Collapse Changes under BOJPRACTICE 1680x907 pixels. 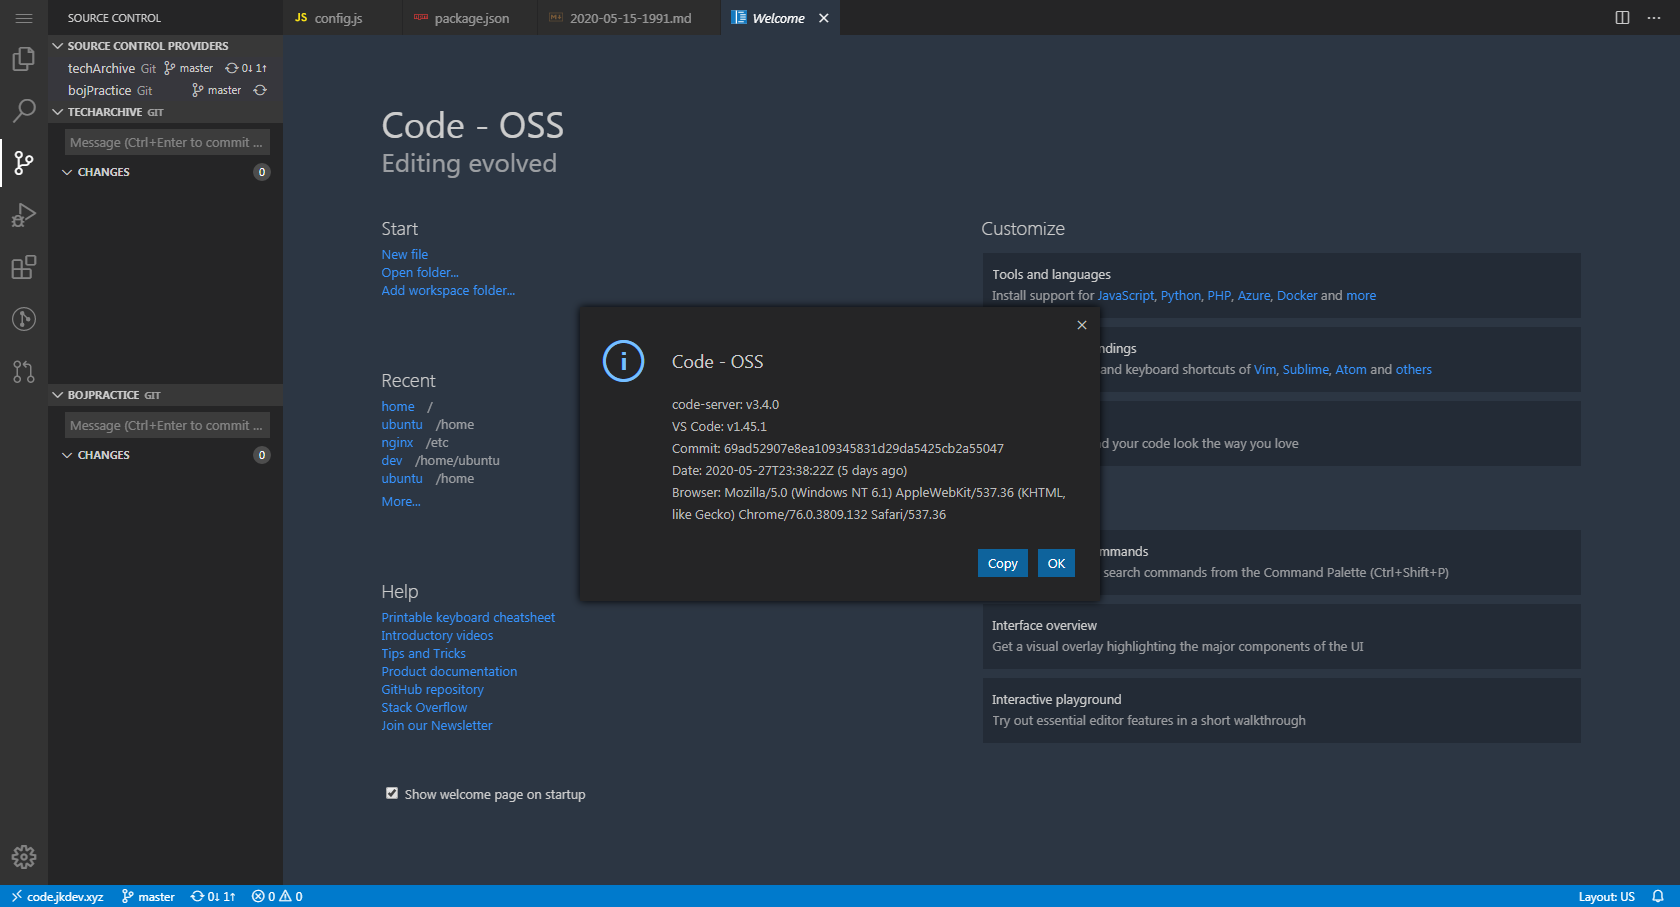68,455
